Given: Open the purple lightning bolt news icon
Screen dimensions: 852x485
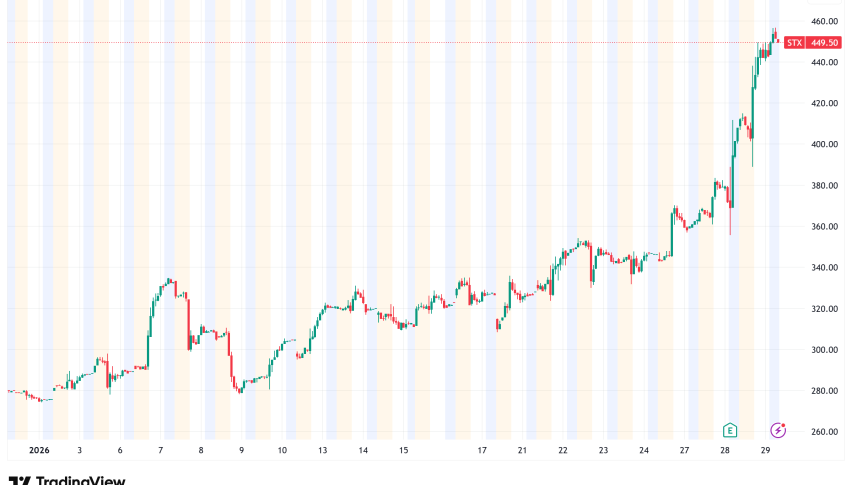Looking at the screenshot, I should tap(777, 429).
